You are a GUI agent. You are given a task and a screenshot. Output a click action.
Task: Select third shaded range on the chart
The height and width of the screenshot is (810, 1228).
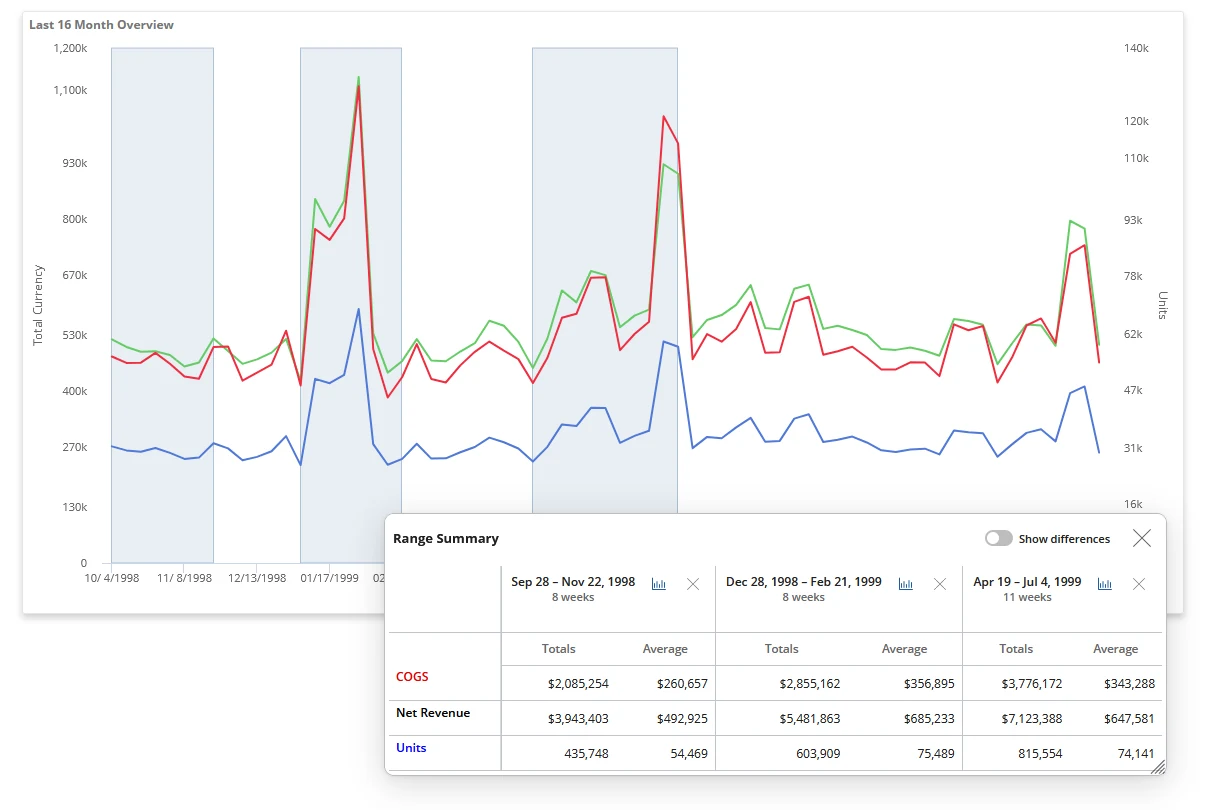pyautogui.click(x=605, y=280)
